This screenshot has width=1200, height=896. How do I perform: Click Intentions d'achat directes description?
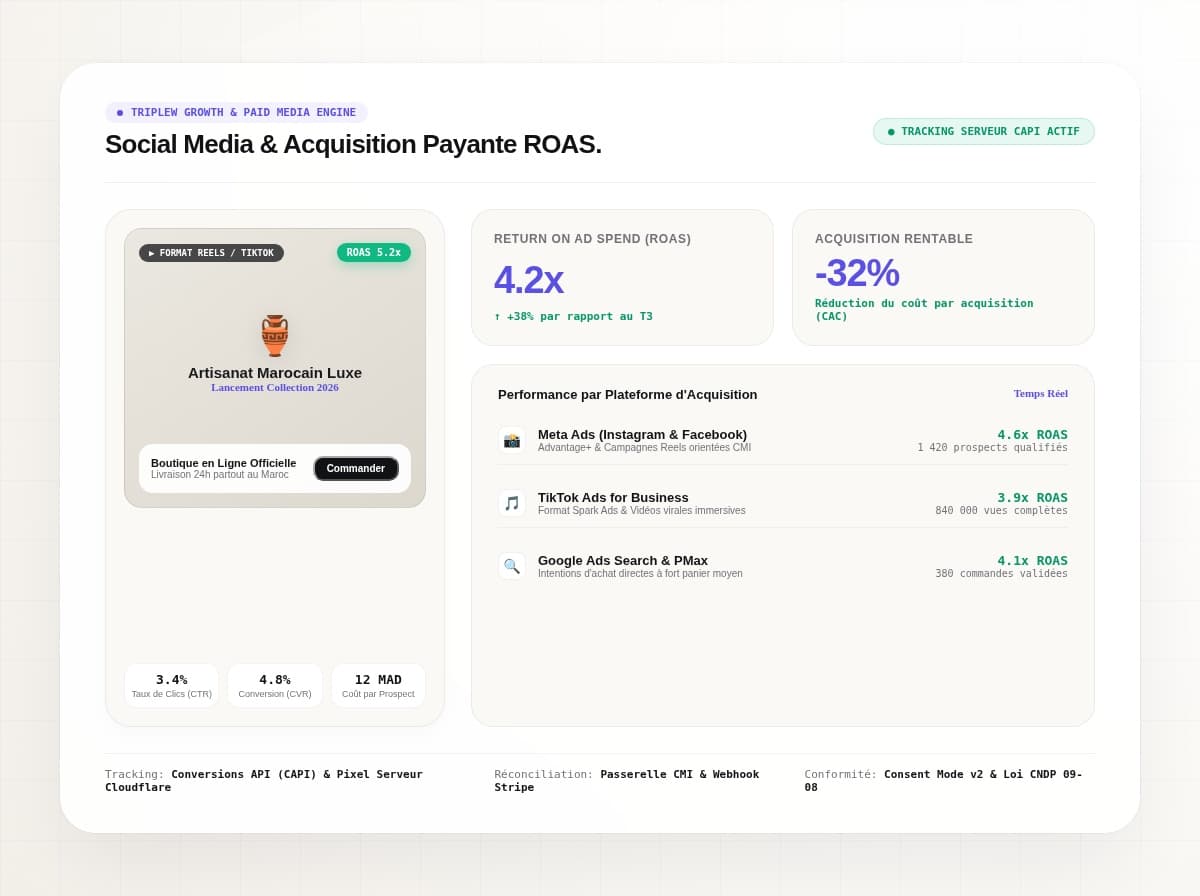coord(640,574)
